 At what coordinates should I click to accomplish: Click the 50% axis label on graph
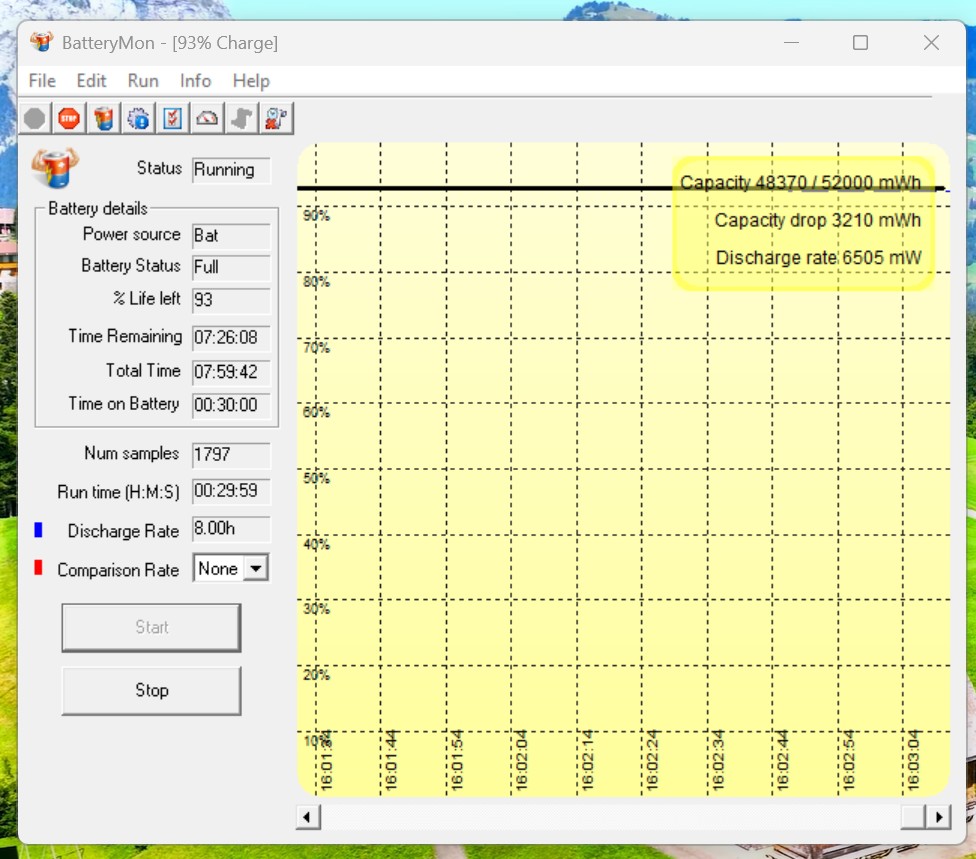(x=316, y=478)
